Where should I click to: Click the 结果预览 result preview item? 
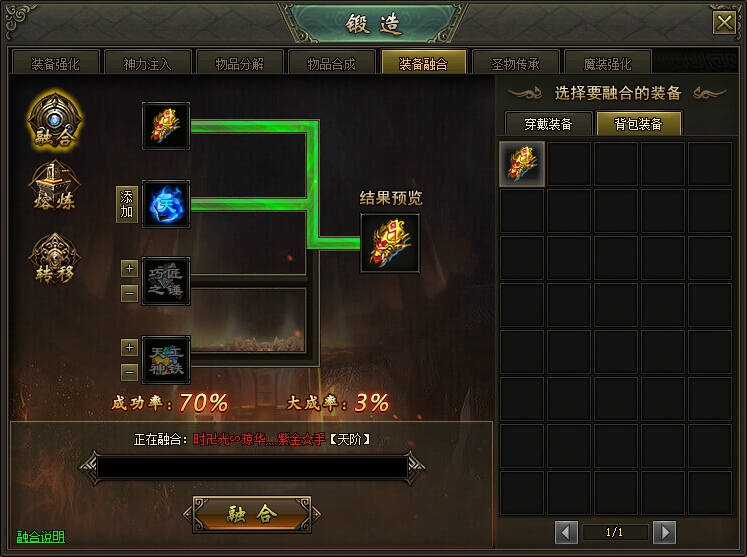pos(390,243)
